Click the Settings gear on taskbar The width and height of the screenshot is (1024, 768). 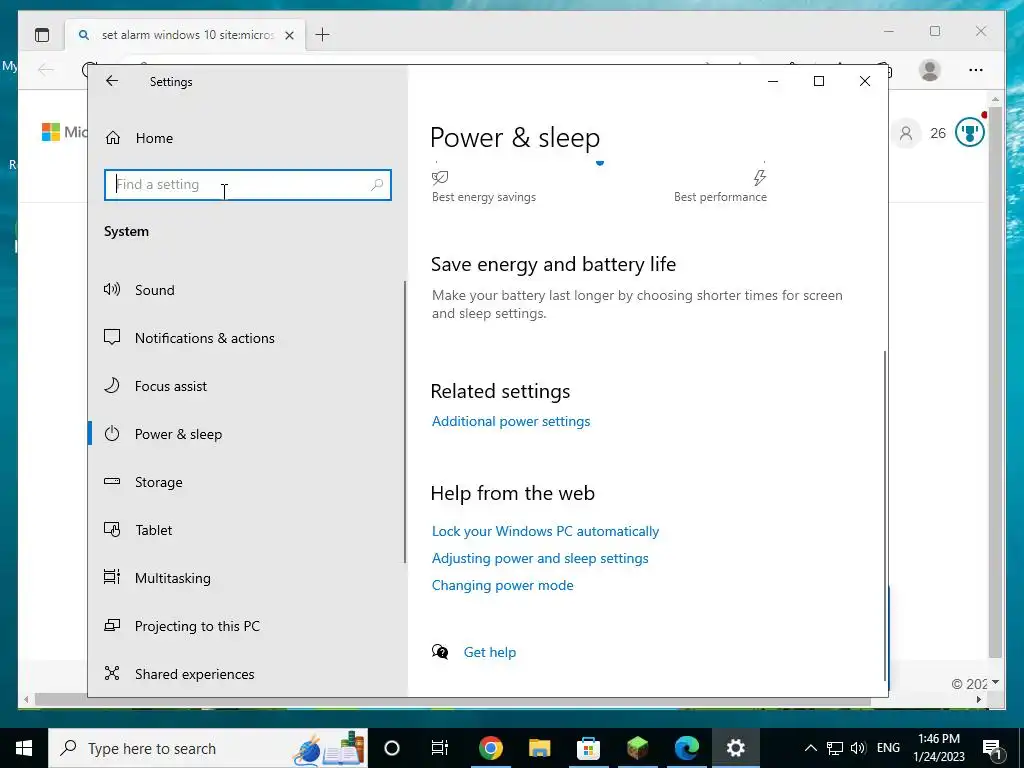[735, 748]
